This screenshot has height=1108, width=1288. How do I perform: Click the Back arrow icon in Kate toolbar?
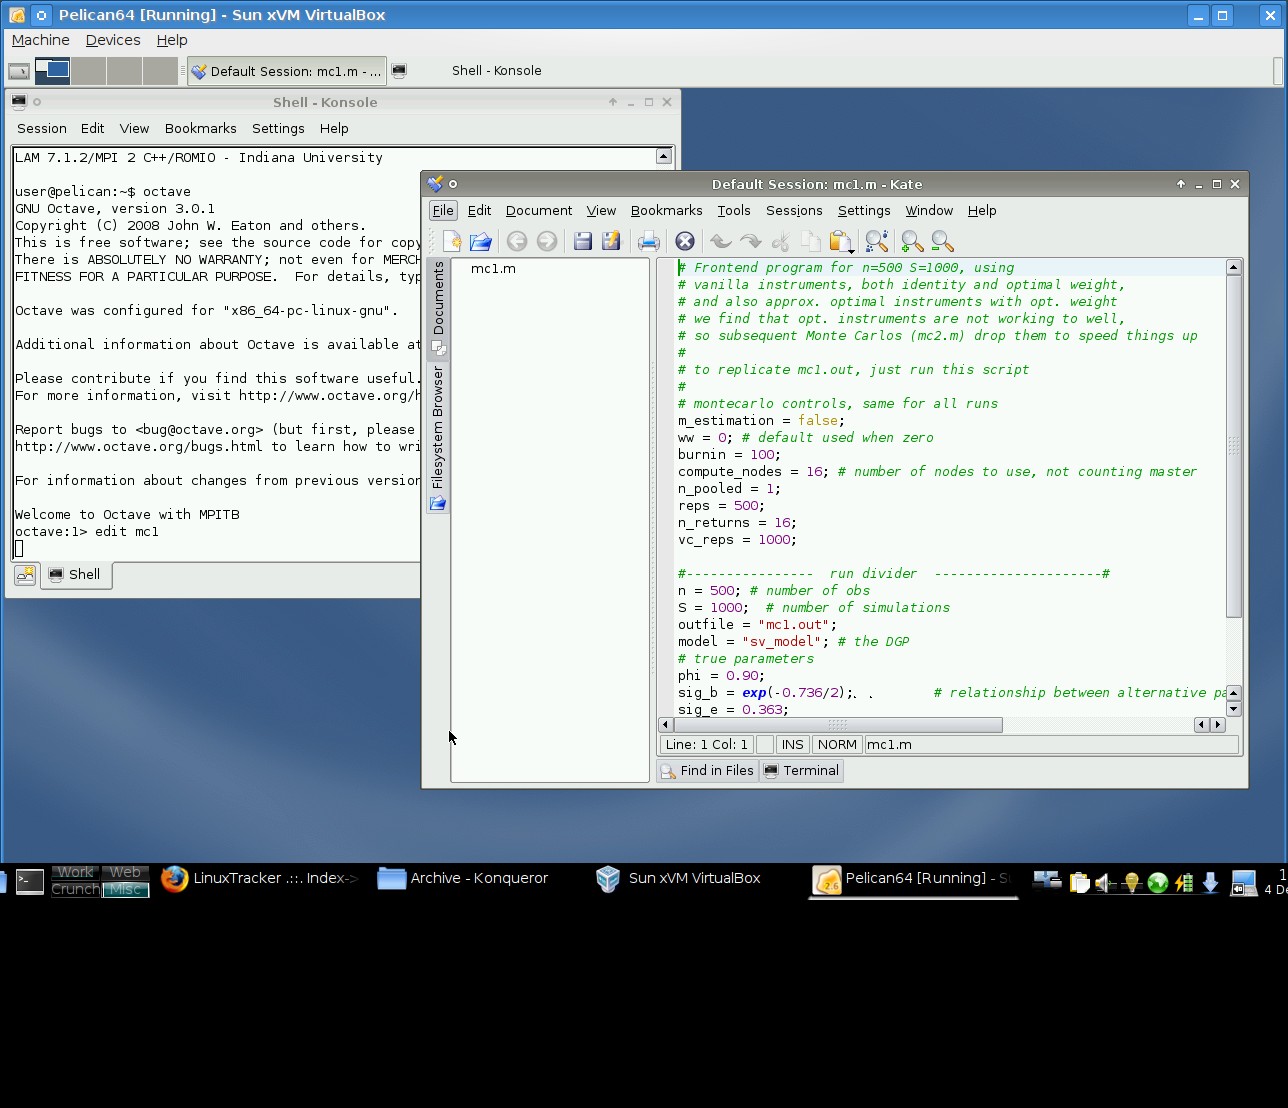click(x=517, y=241)
